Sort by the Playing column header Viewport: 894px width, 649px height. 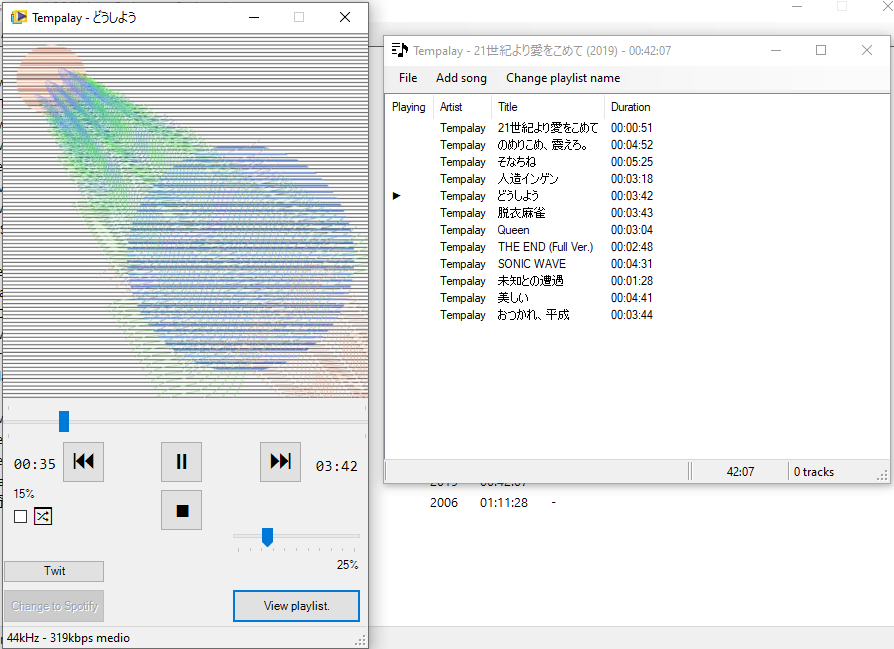409,107
